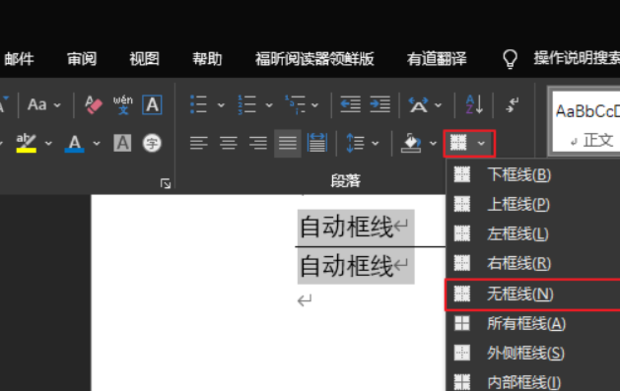Decrease the paragraph indent

350,105
